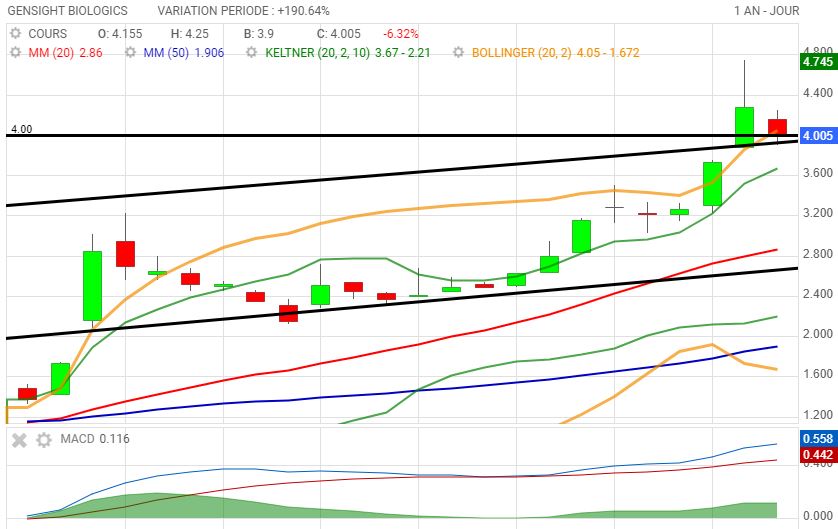Remove the MACD panel with X

[x=19, y=440]
